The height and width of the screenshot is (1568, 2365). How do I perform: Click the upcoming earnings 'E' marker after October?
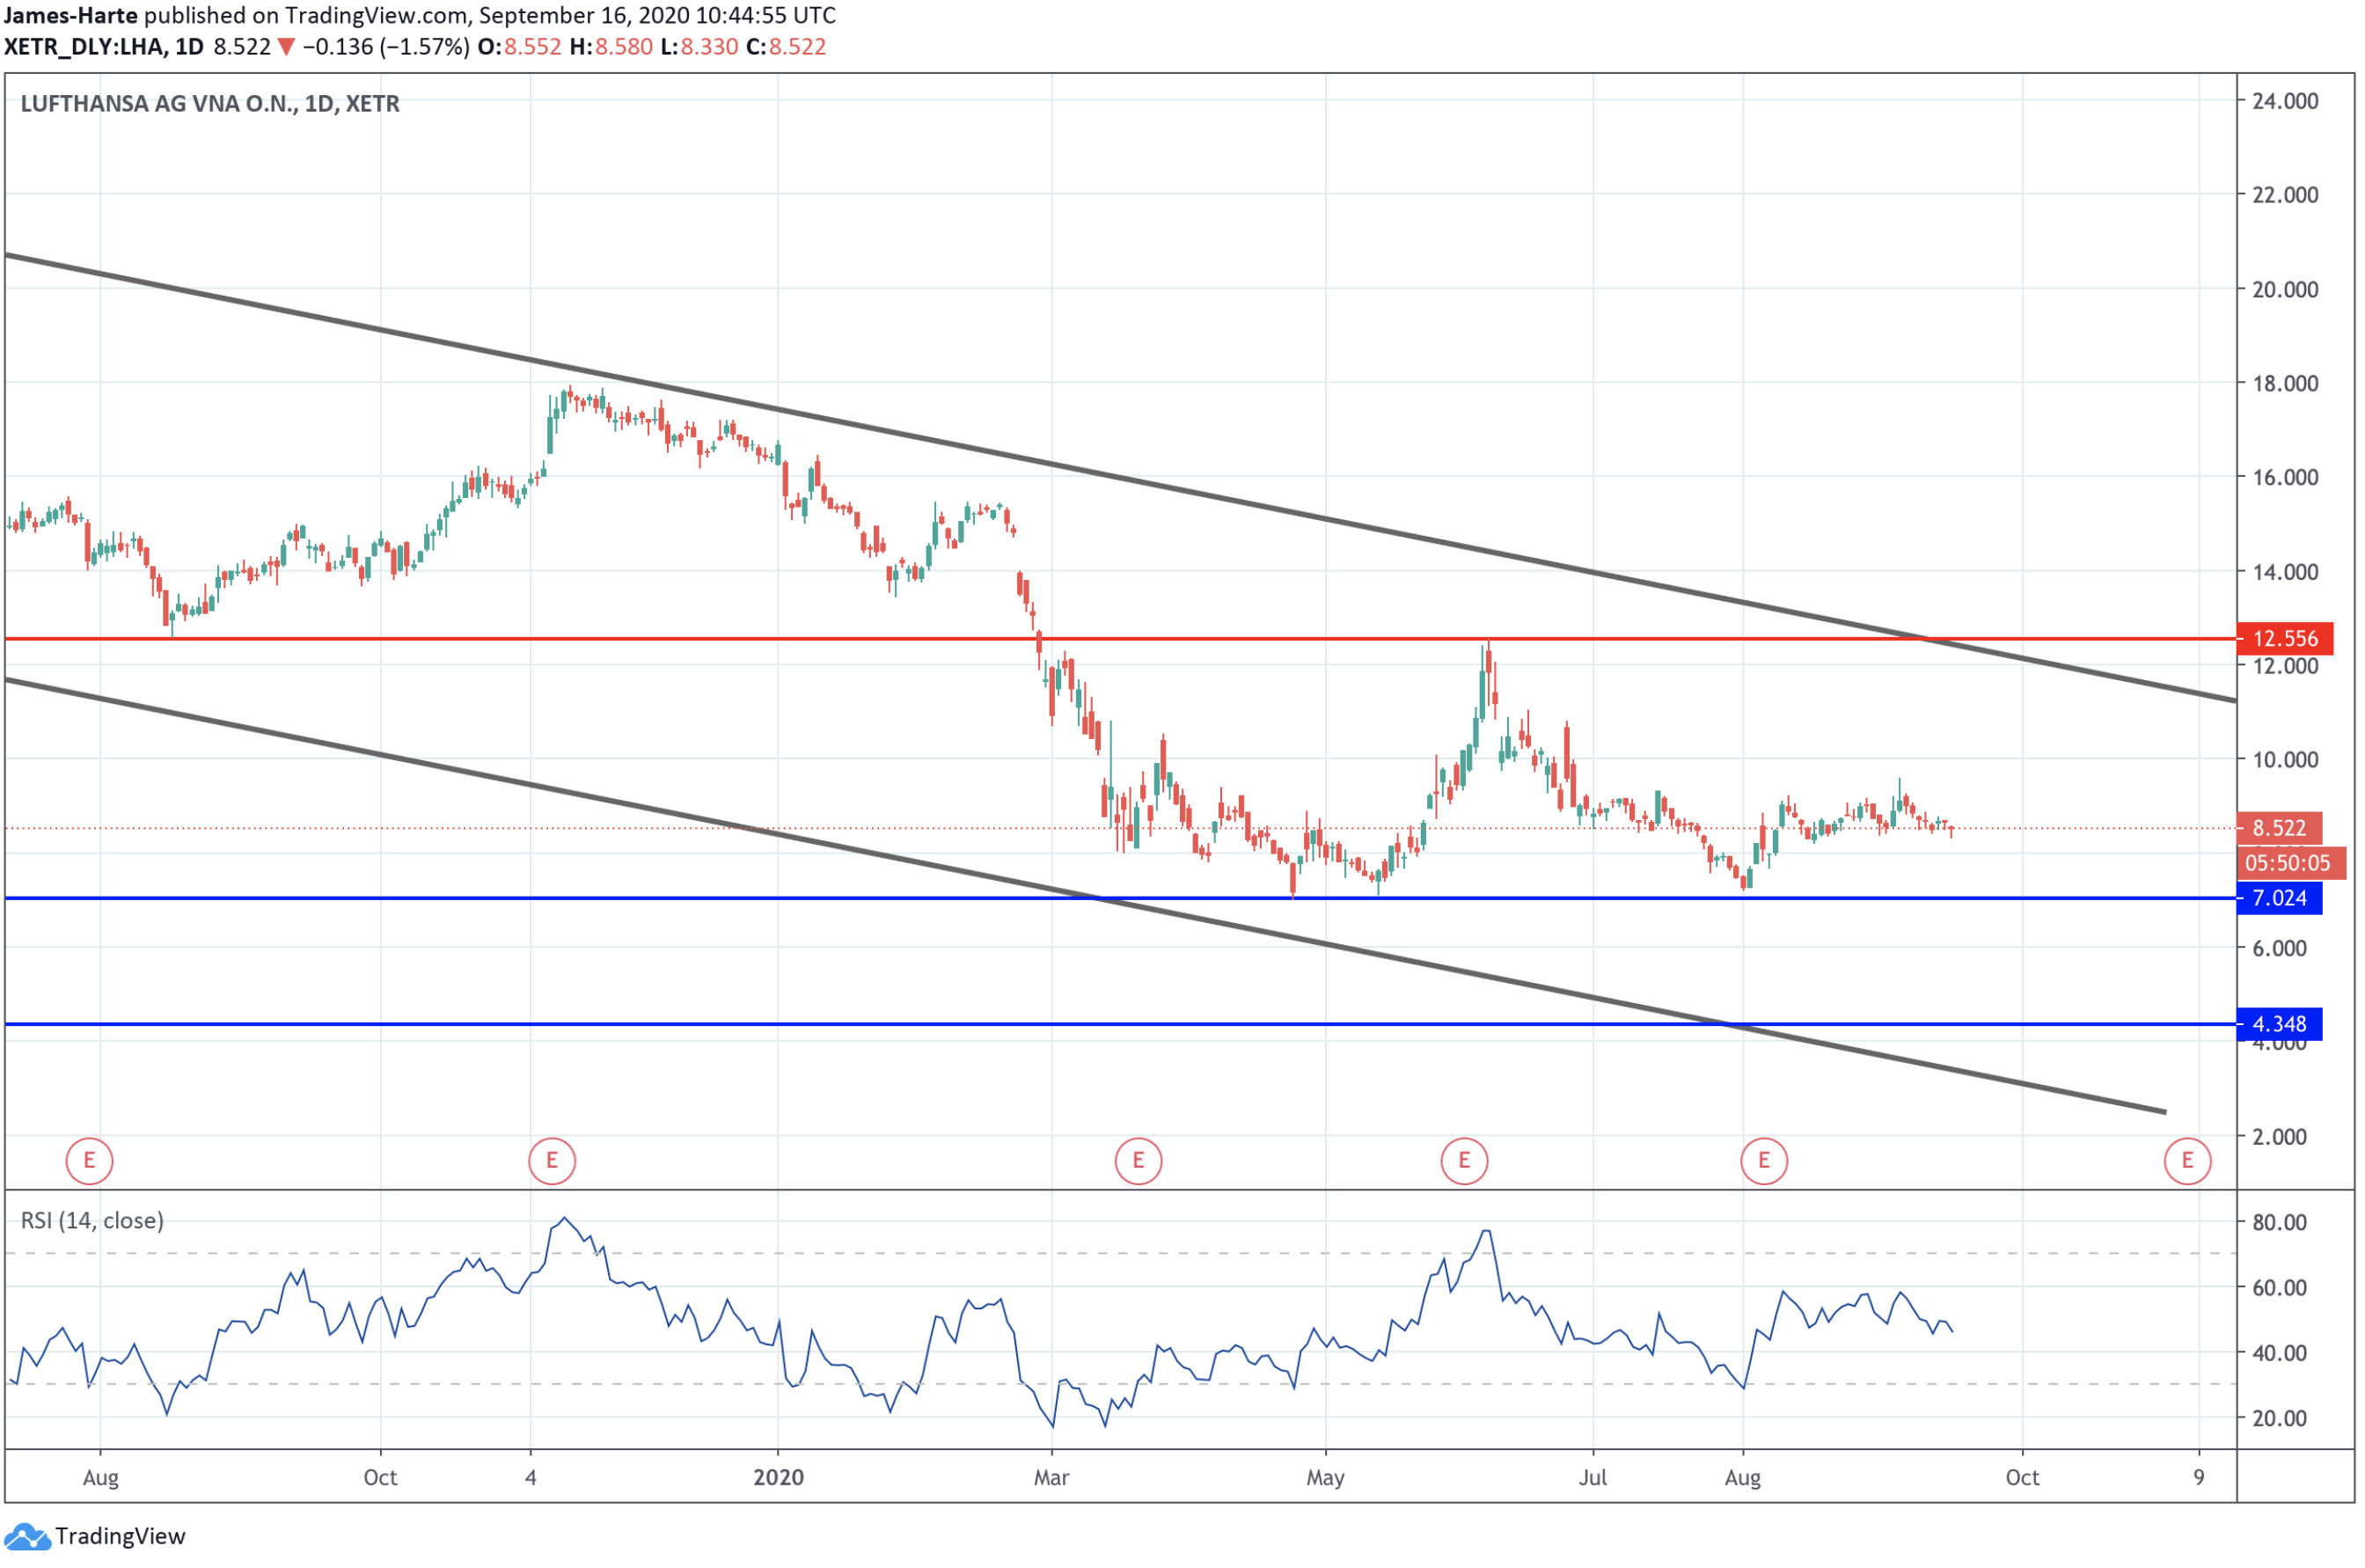(x=2189, y=1162)
